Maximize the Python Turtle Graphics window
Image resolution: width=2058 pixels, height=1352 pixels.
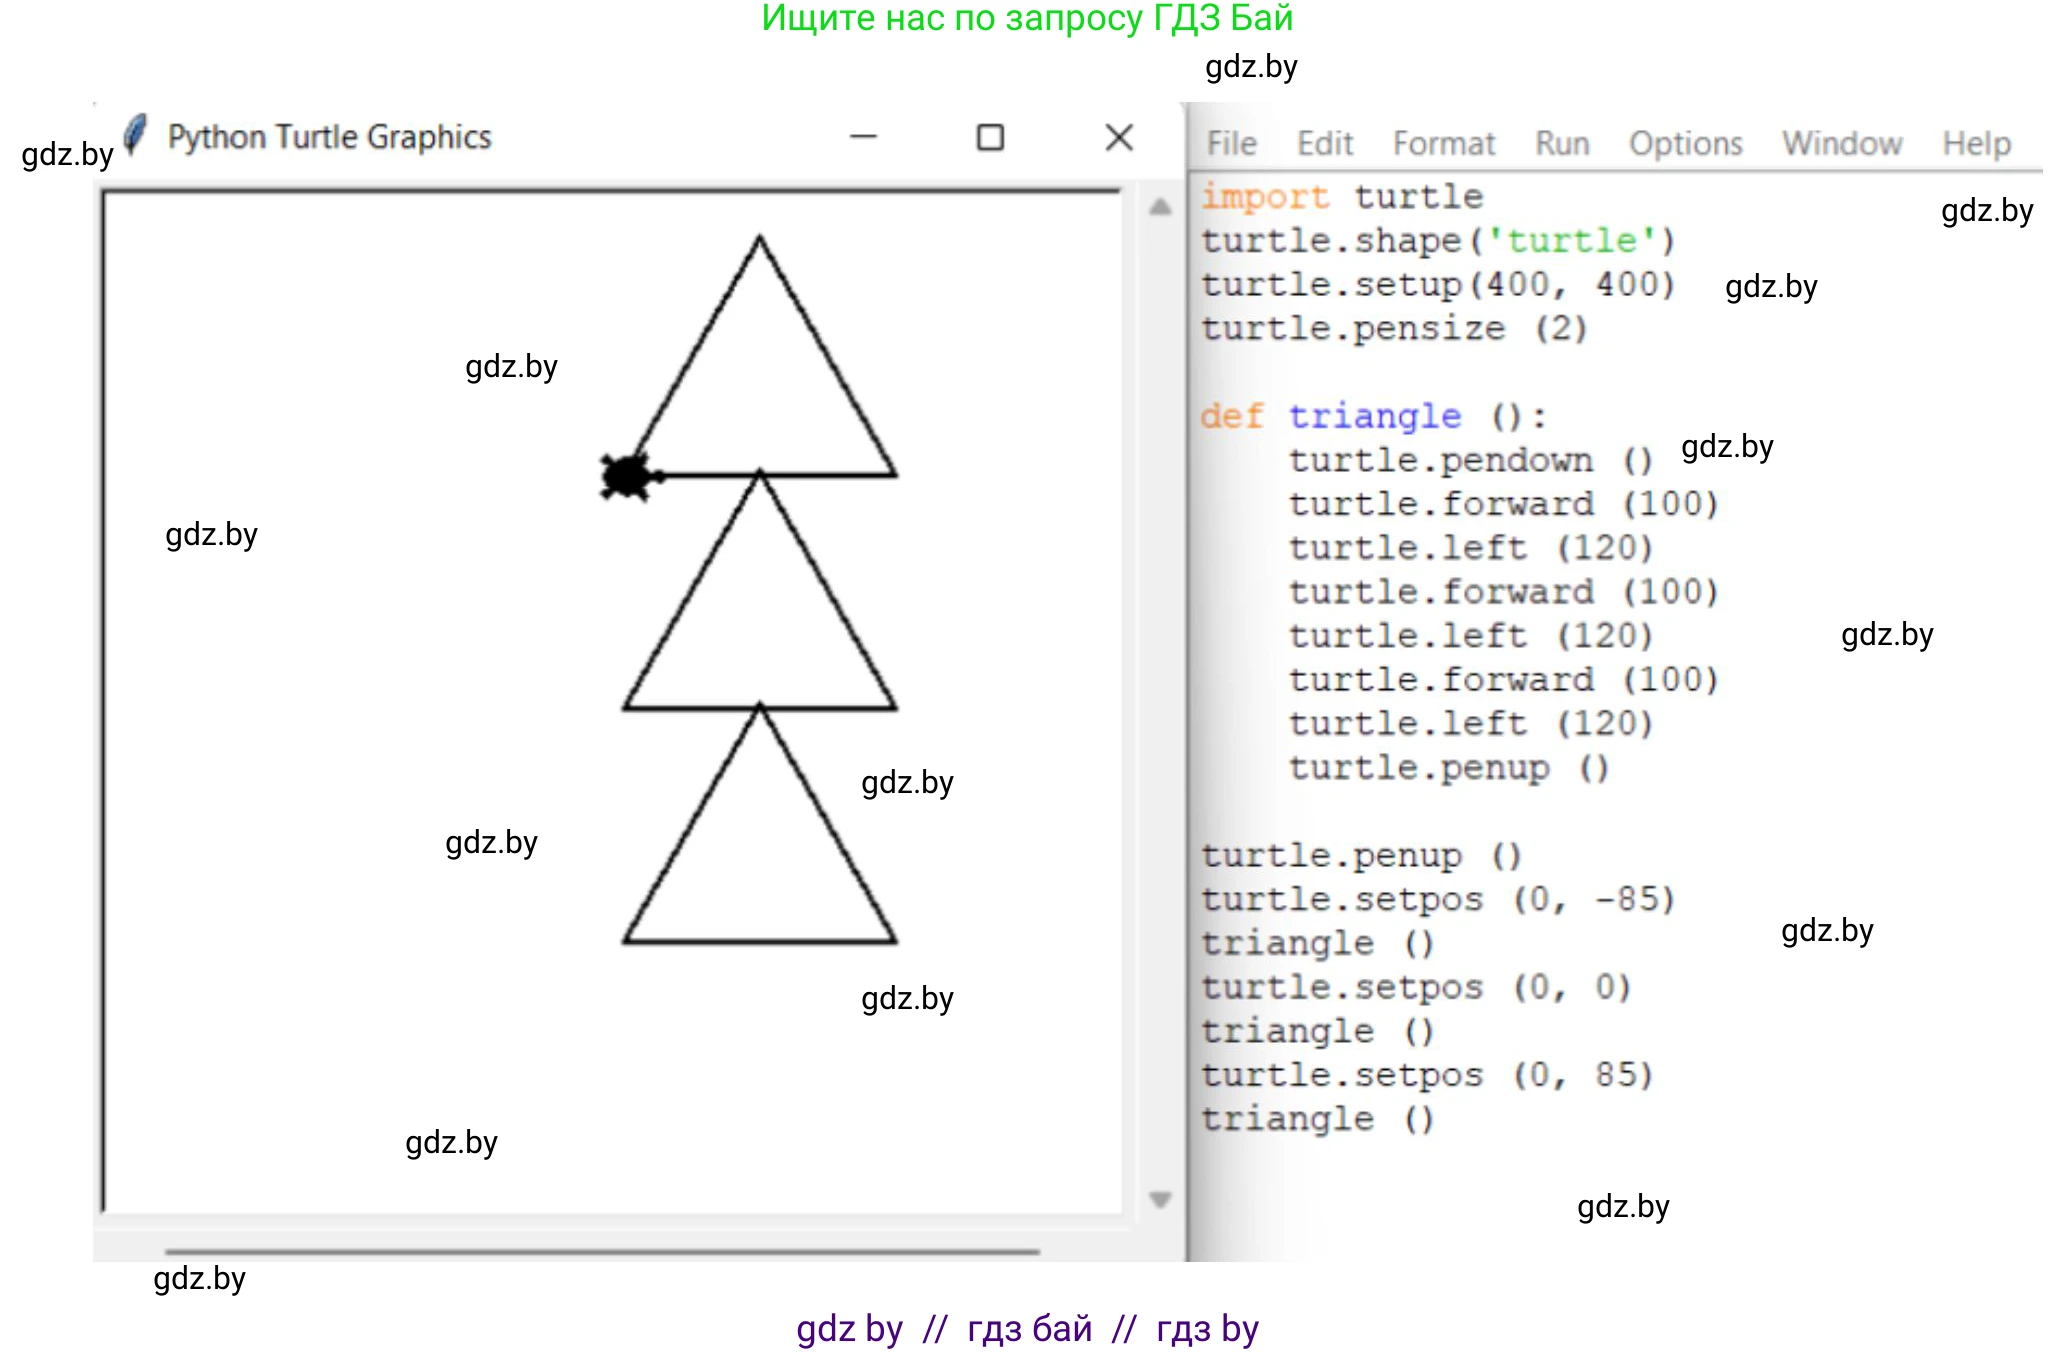tap(990, 137)
